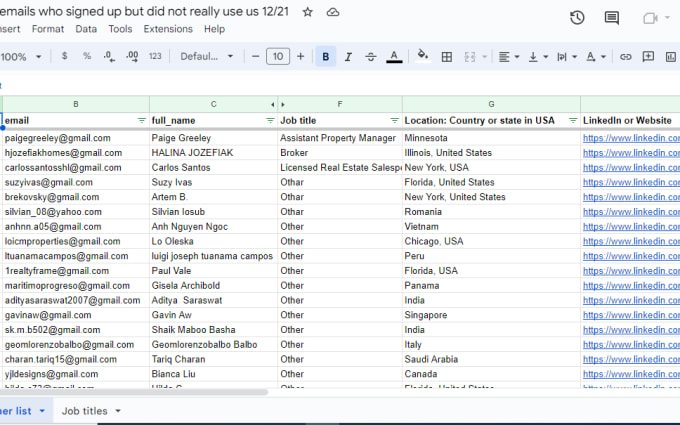Open the Extensions menu
The height and width of the screenshot is (425, 680).
[x=168, y=29]
